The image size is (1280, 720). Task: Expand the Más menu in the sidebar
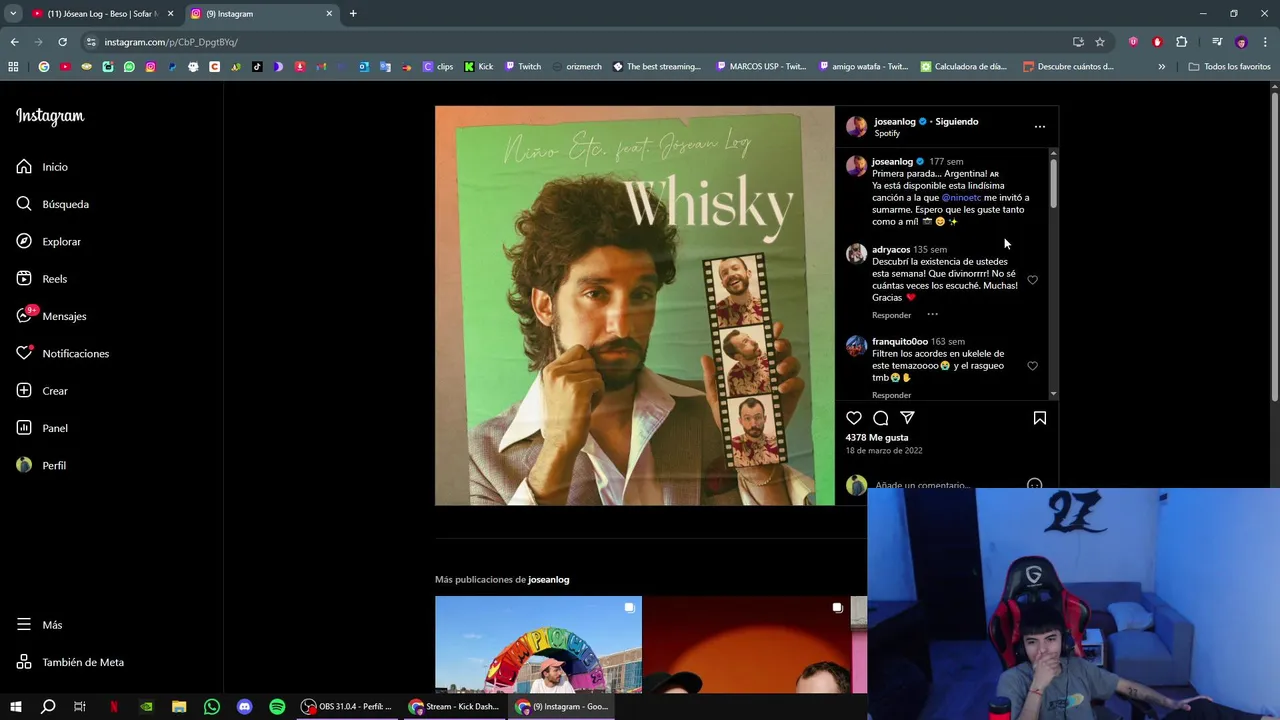(x=40, y=625)
